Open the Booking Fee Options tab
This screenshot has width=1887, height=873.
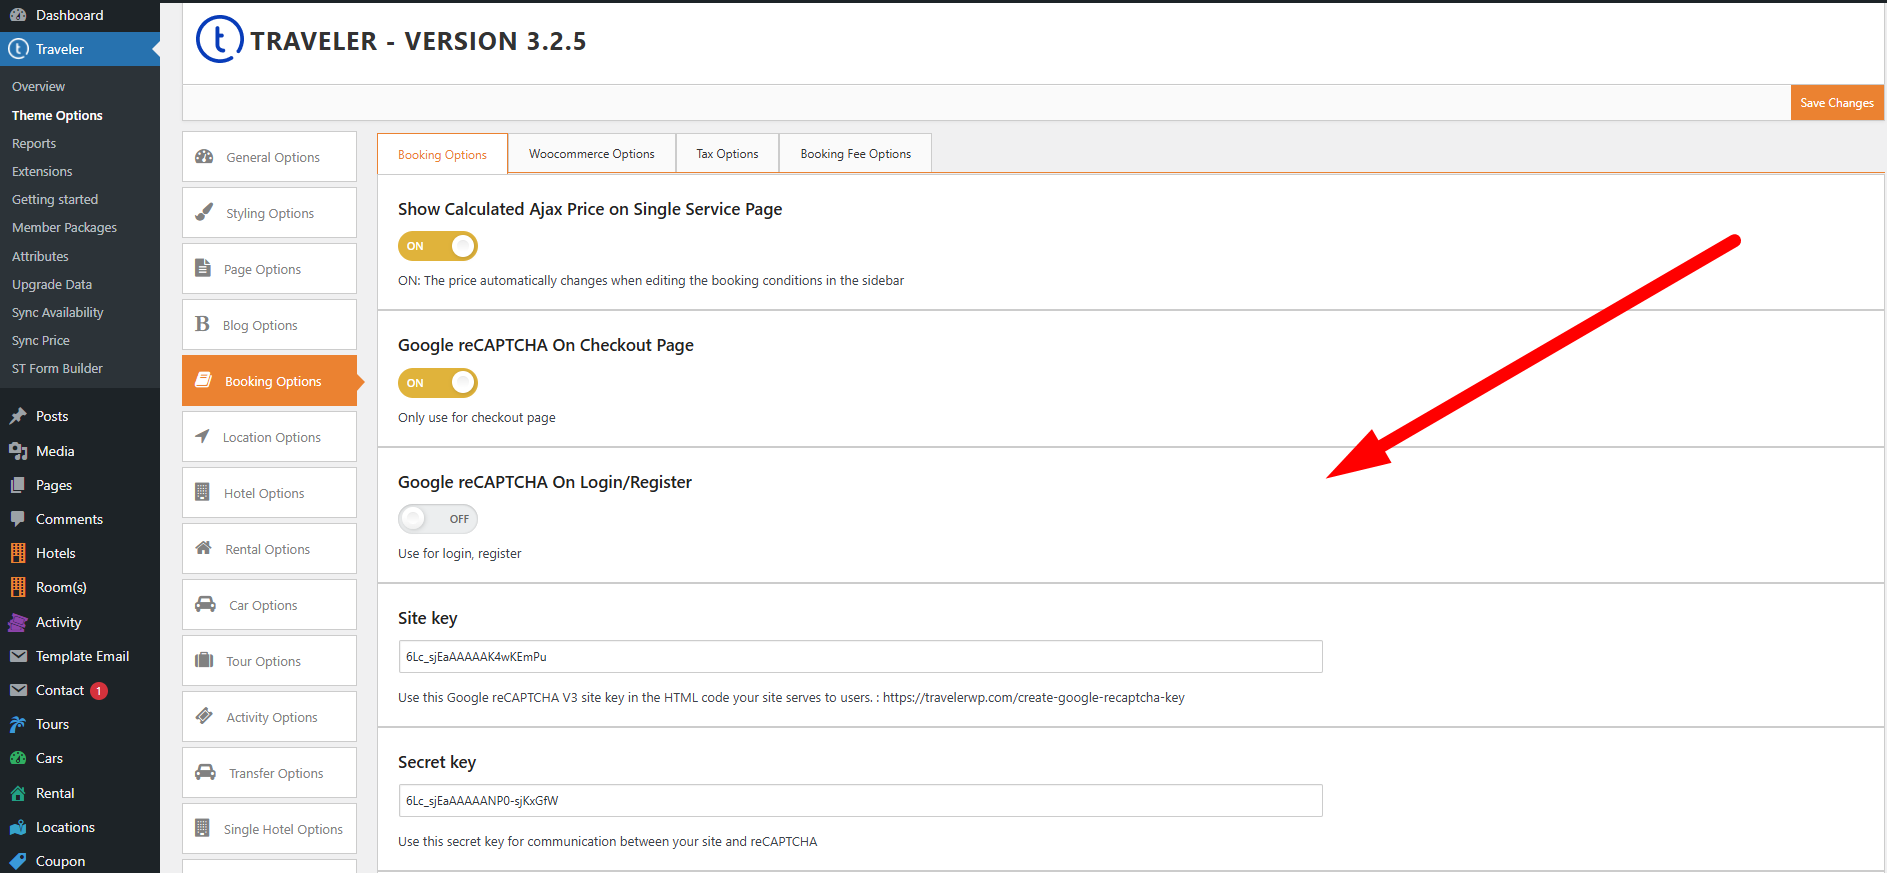855,154
